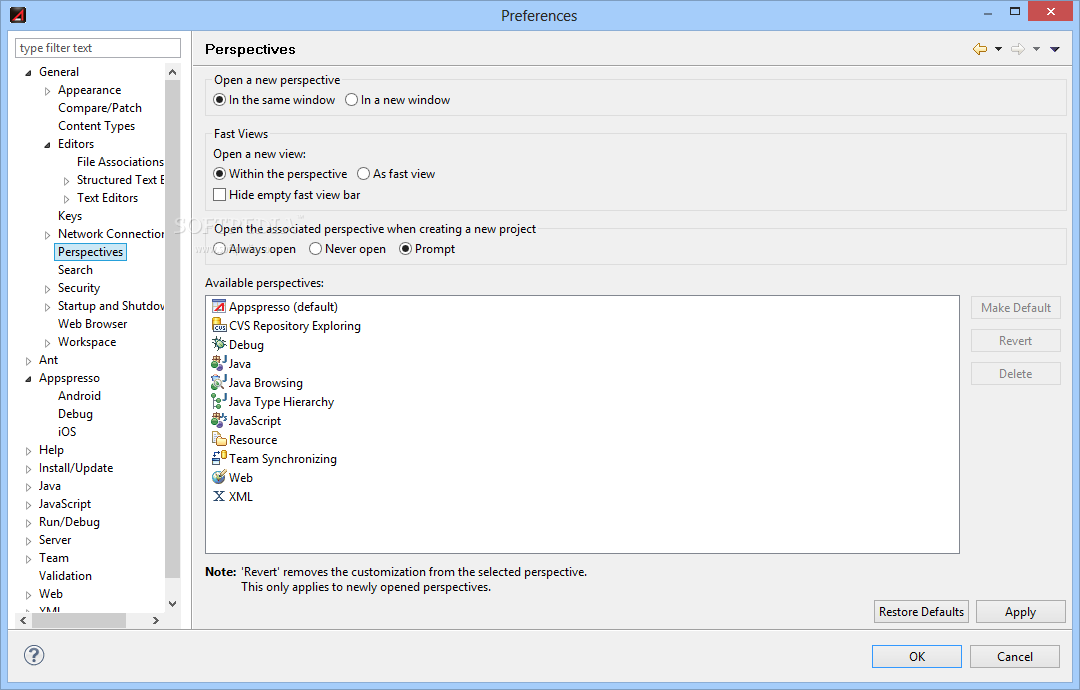The height and width of the screenshot is (690, 1080).
Task: Collapse the Appspresso tree node
Action: click(29, 378)
